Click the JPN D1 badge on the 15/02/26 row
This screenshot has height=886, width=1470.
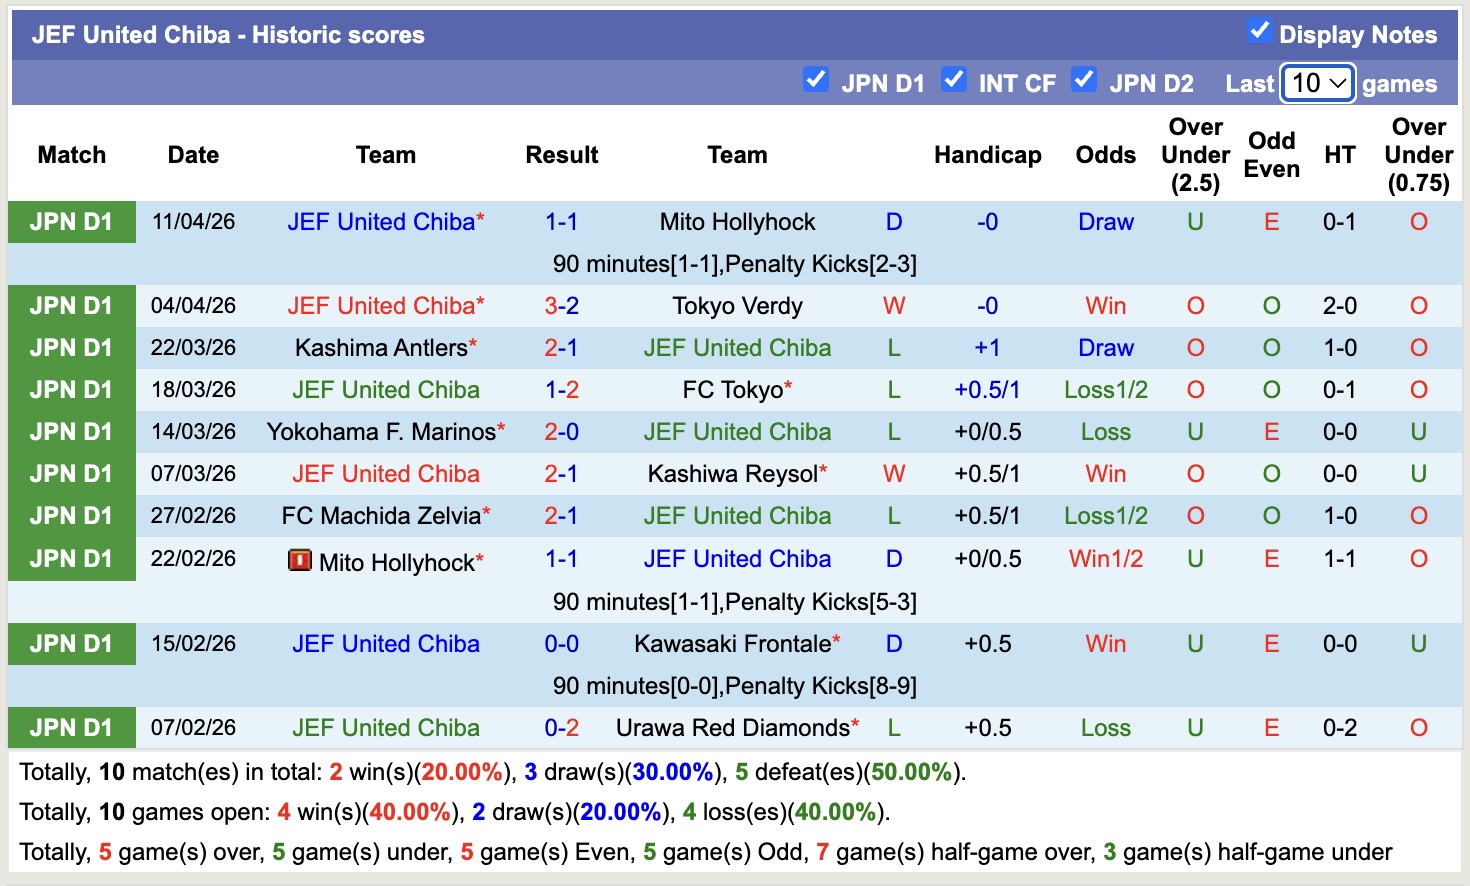point(71,643)
